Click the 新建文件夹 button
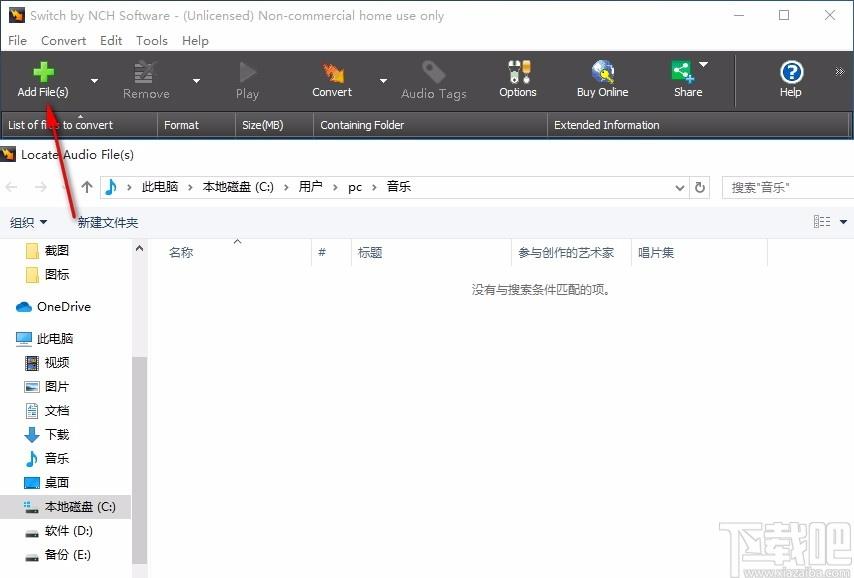Image resolution: width=854 pixels, height=578 pixels. (108, 222)
